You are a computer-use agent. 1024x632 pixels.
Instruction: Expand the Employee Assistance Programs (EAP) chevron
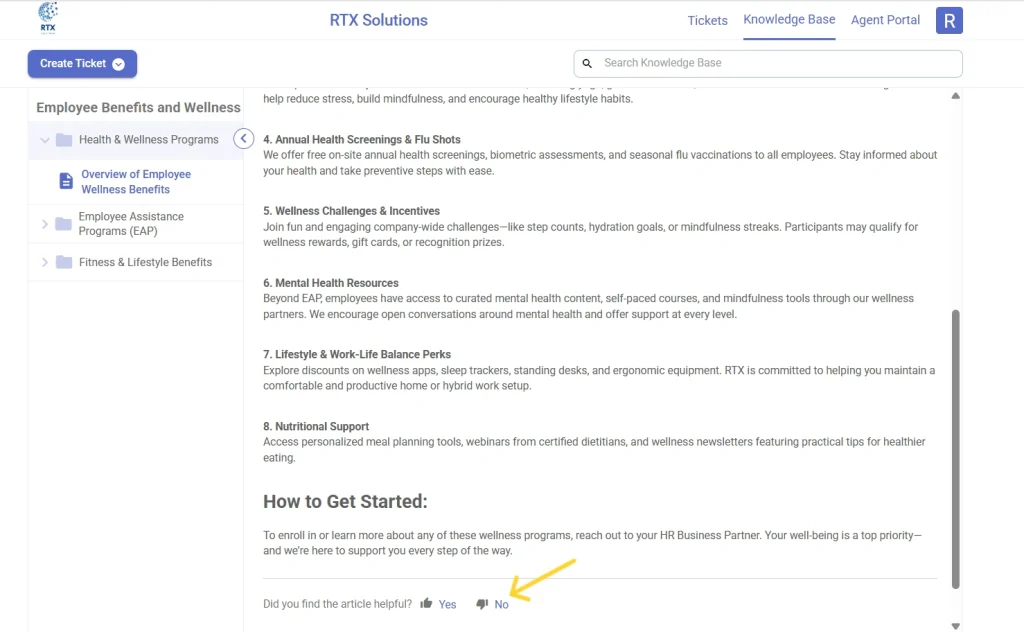click(44, 224)
